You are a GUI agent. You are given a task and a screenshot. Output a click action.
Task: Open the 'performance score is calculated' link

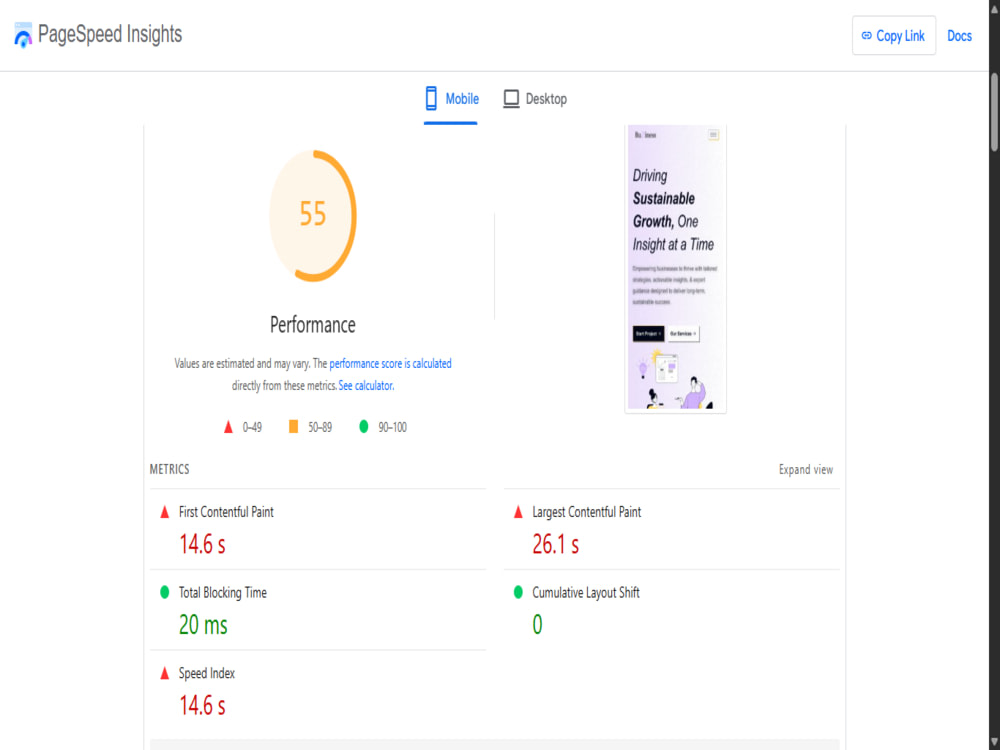[390, 364]
